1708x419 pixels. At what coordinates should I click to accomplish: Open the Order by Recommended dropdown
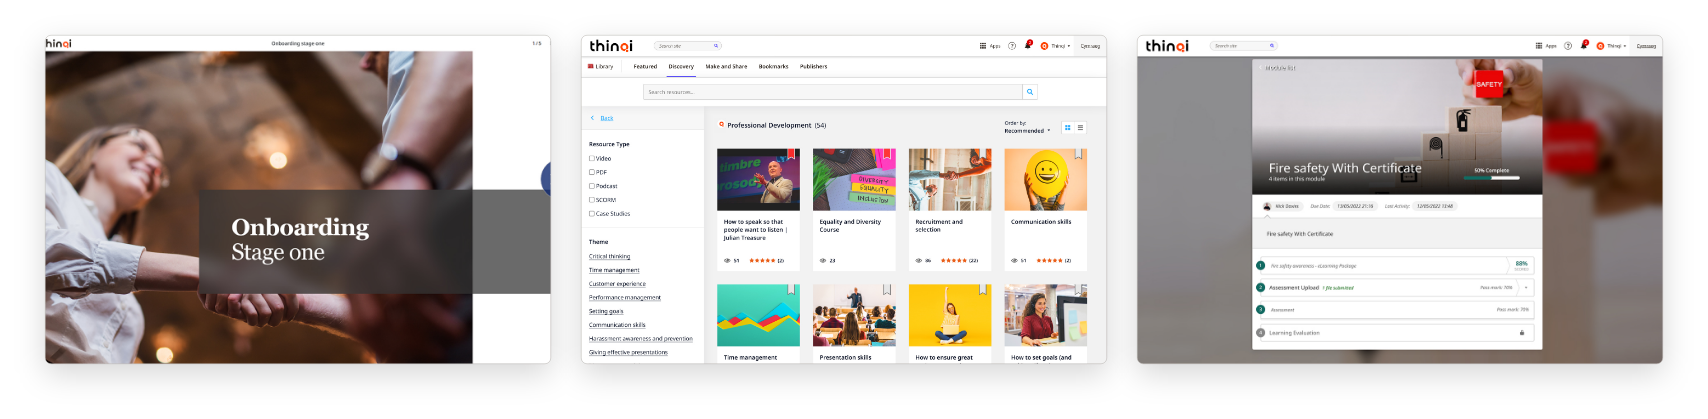[1027, 131]
